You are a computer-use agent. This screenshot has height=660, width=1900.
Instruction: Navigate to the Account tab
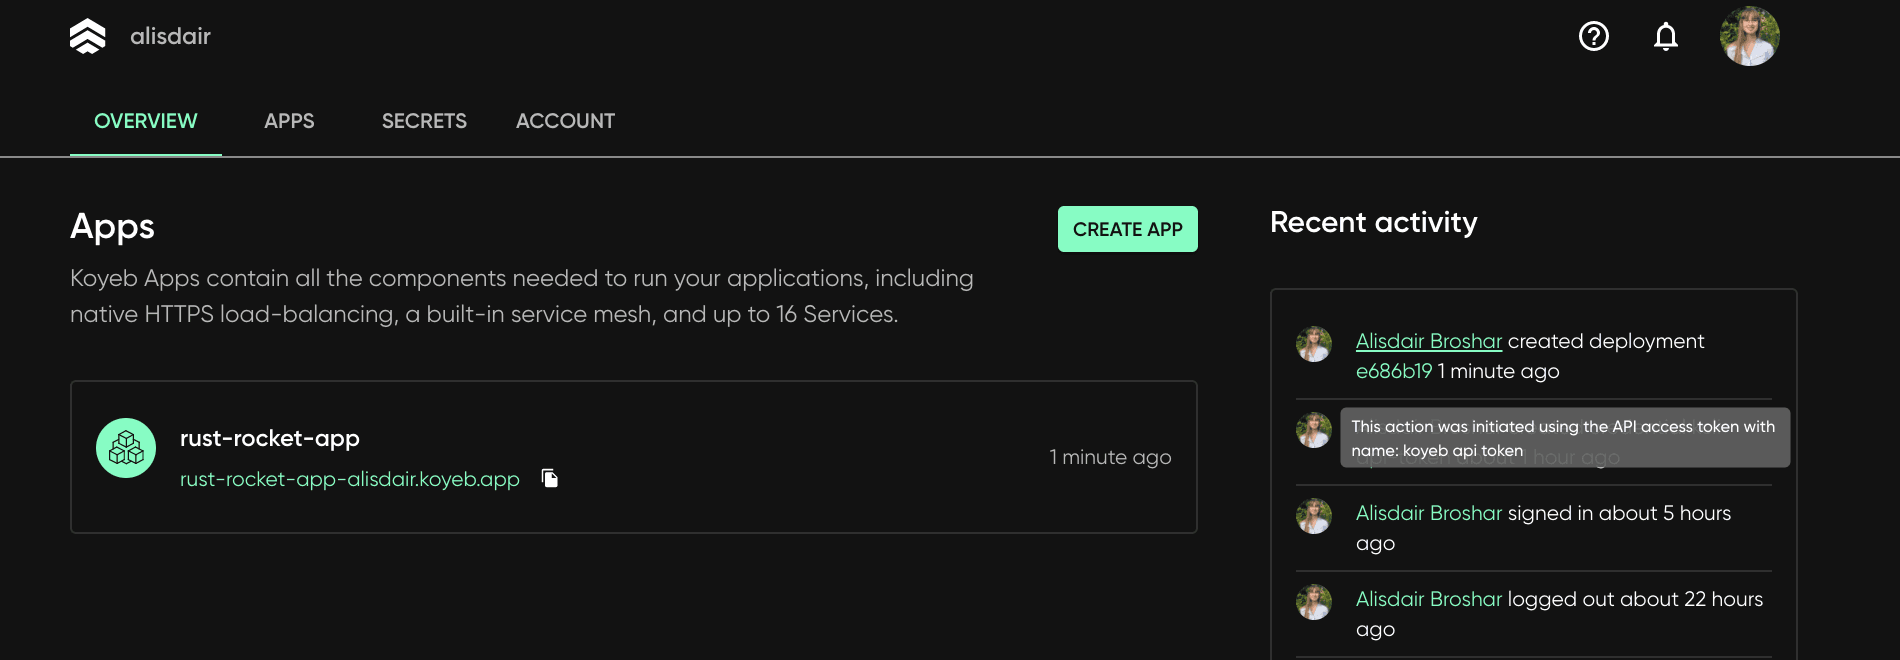(565, 121)
